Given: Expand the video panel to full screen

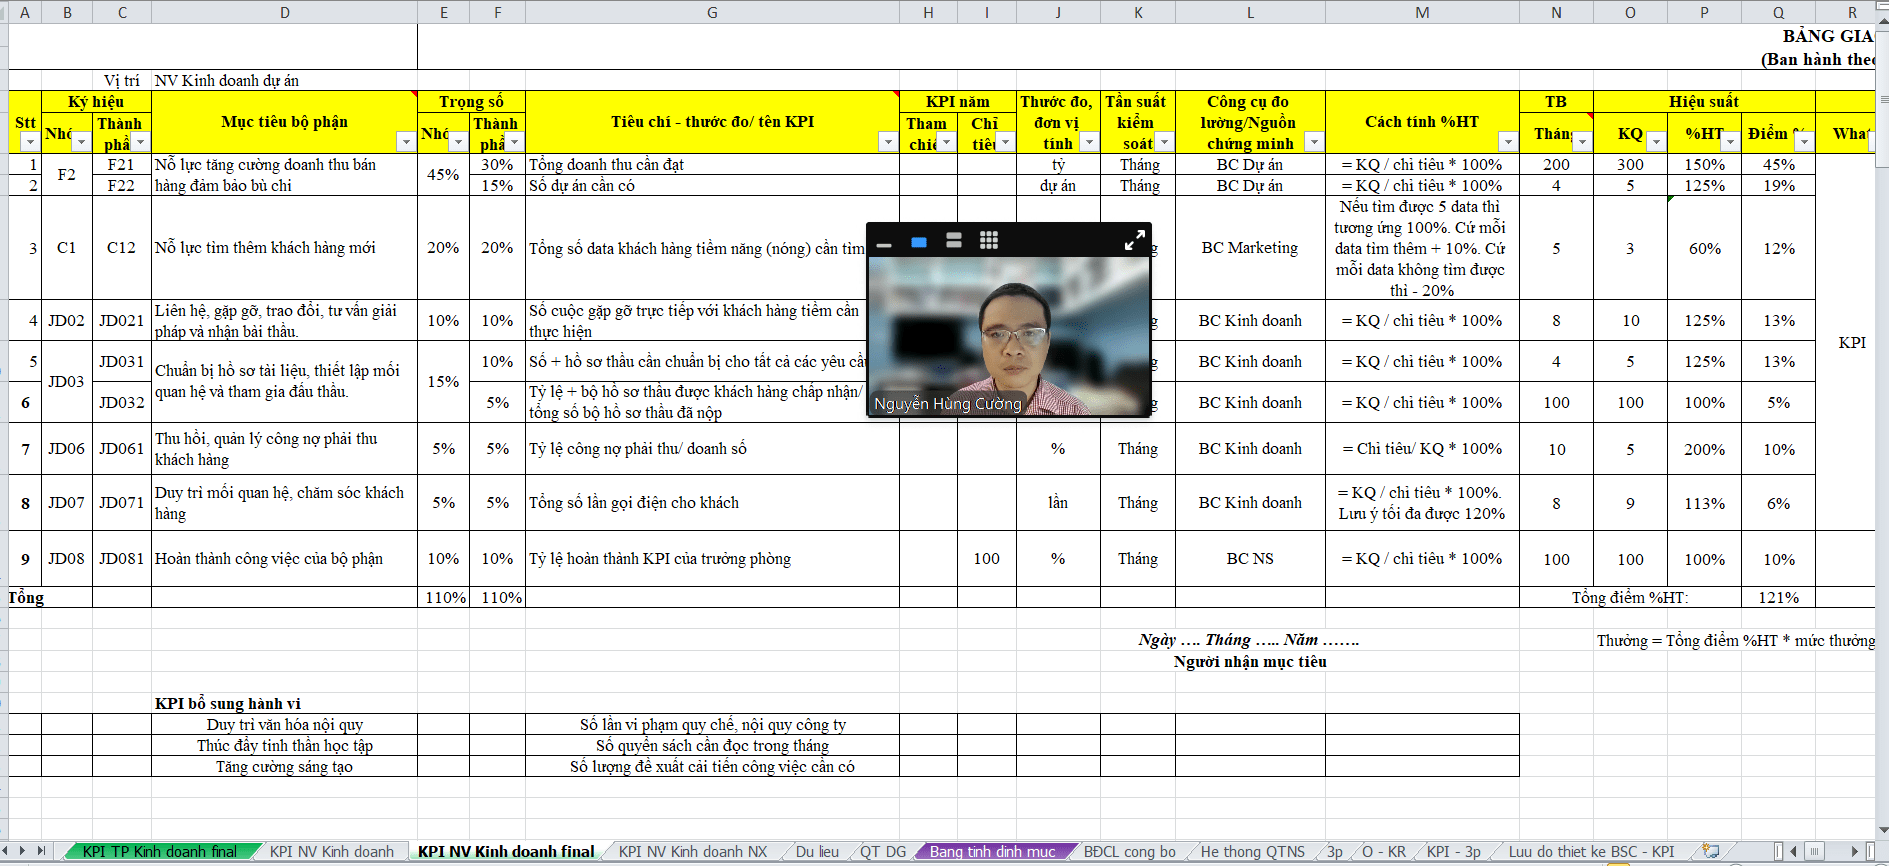Looking at the screenshot, I should [x=1134, y=241].
